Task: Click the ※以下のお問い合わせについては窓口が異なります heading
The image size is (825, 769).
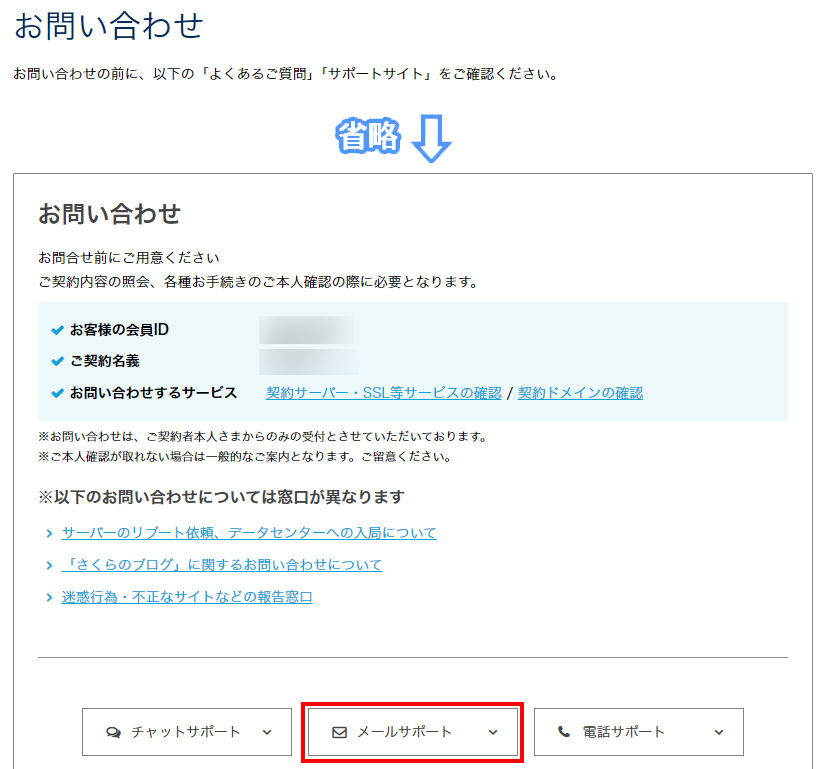Action: tap(222, 497)
